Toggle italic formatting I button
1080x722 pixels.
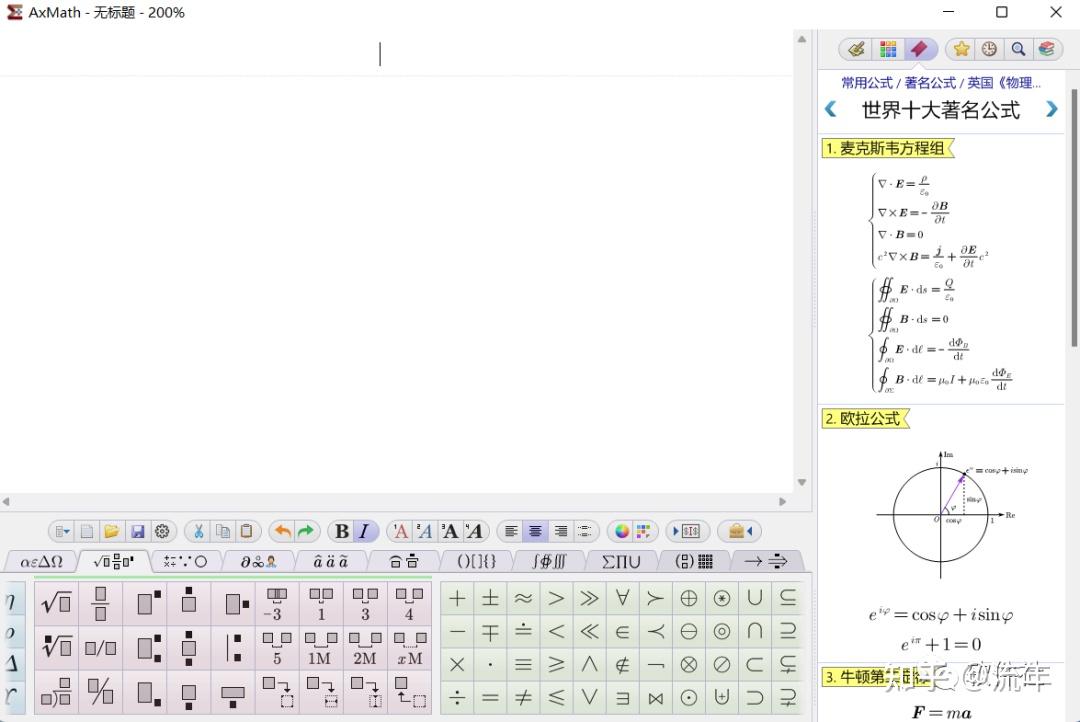click(364, 531)
